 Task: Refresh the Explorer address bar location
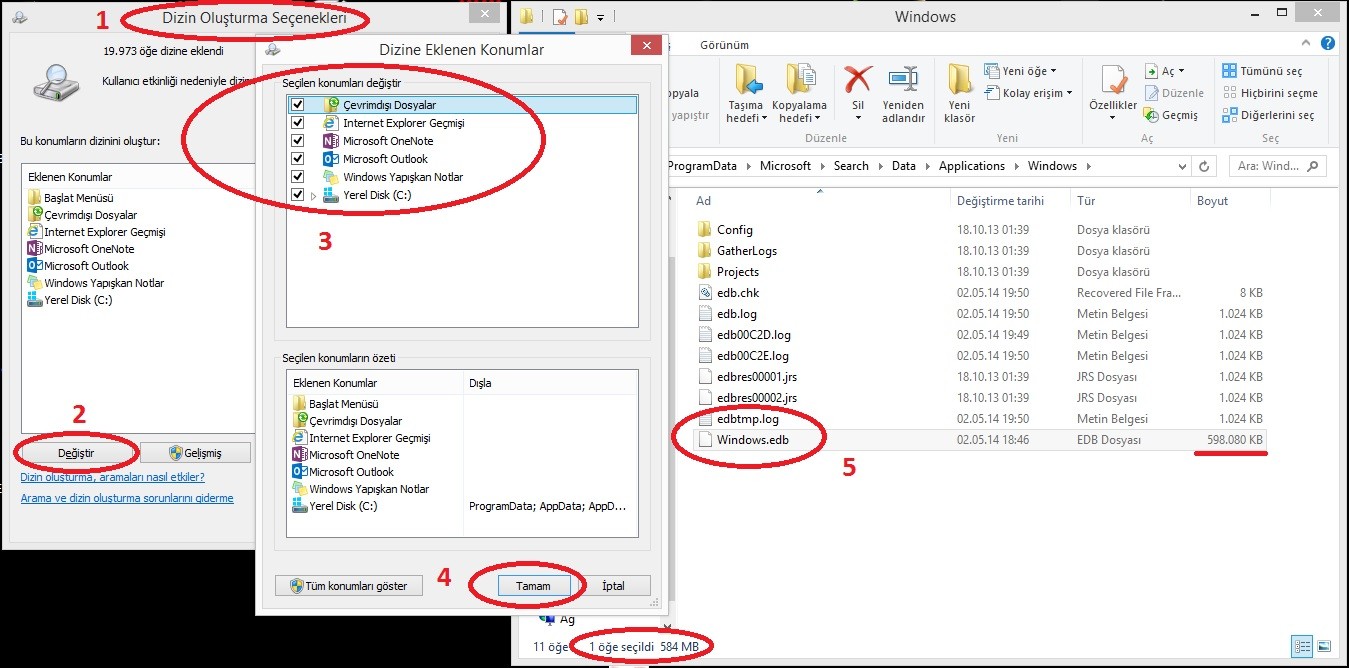point(1204,166)
